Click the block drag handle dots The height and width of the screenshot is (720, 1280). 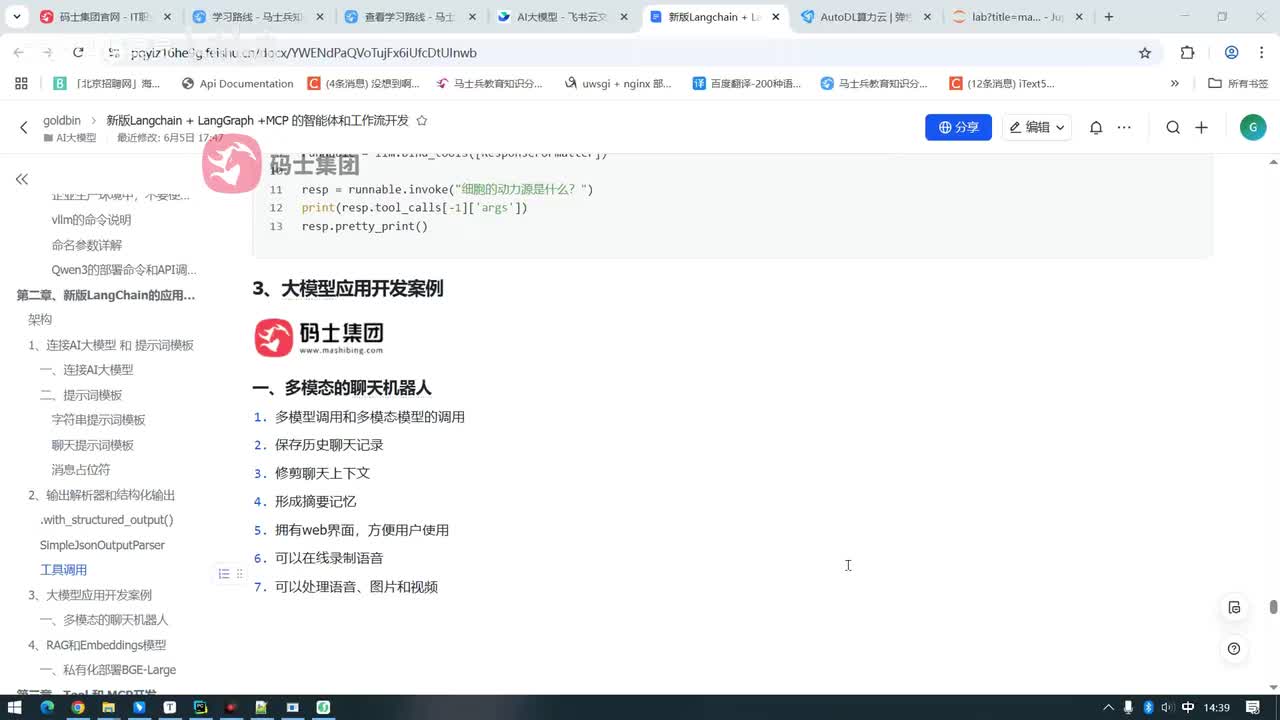[x=239, y=574]
